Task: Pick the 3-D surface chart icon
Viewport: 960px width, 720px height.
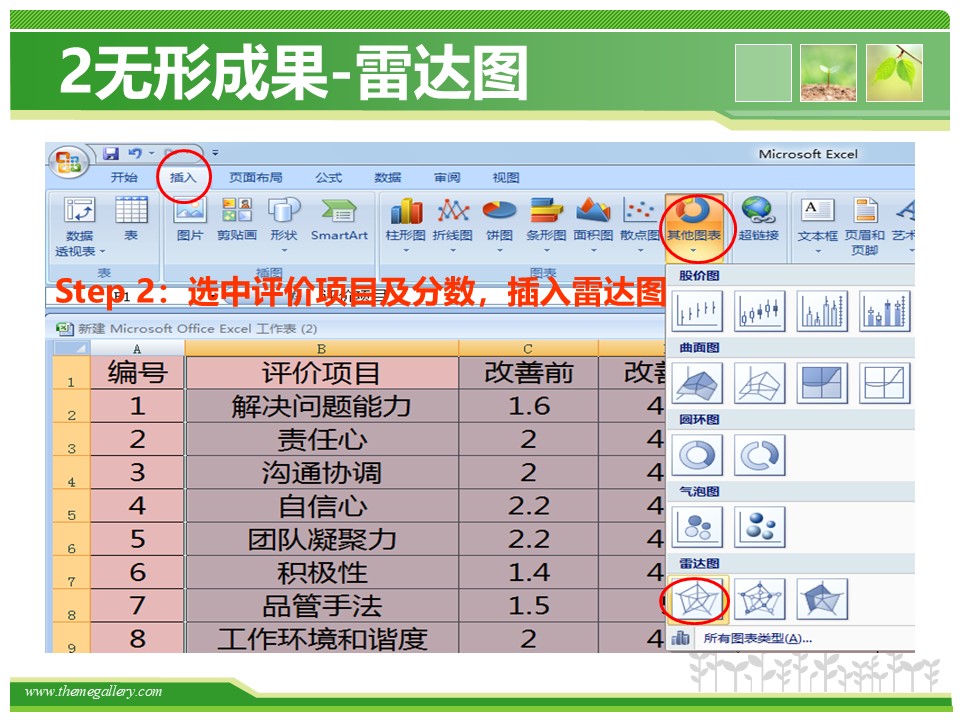Action: pos(698,383)
